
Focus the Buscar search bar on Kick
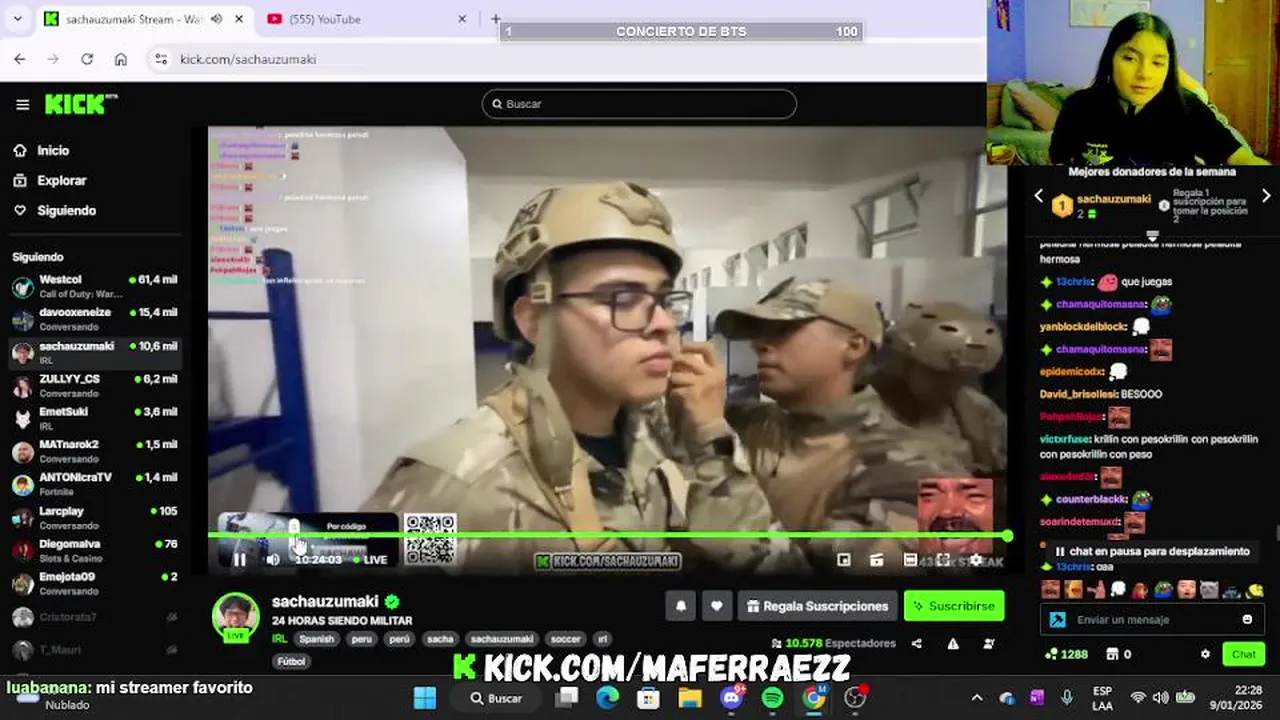[639, 104]
